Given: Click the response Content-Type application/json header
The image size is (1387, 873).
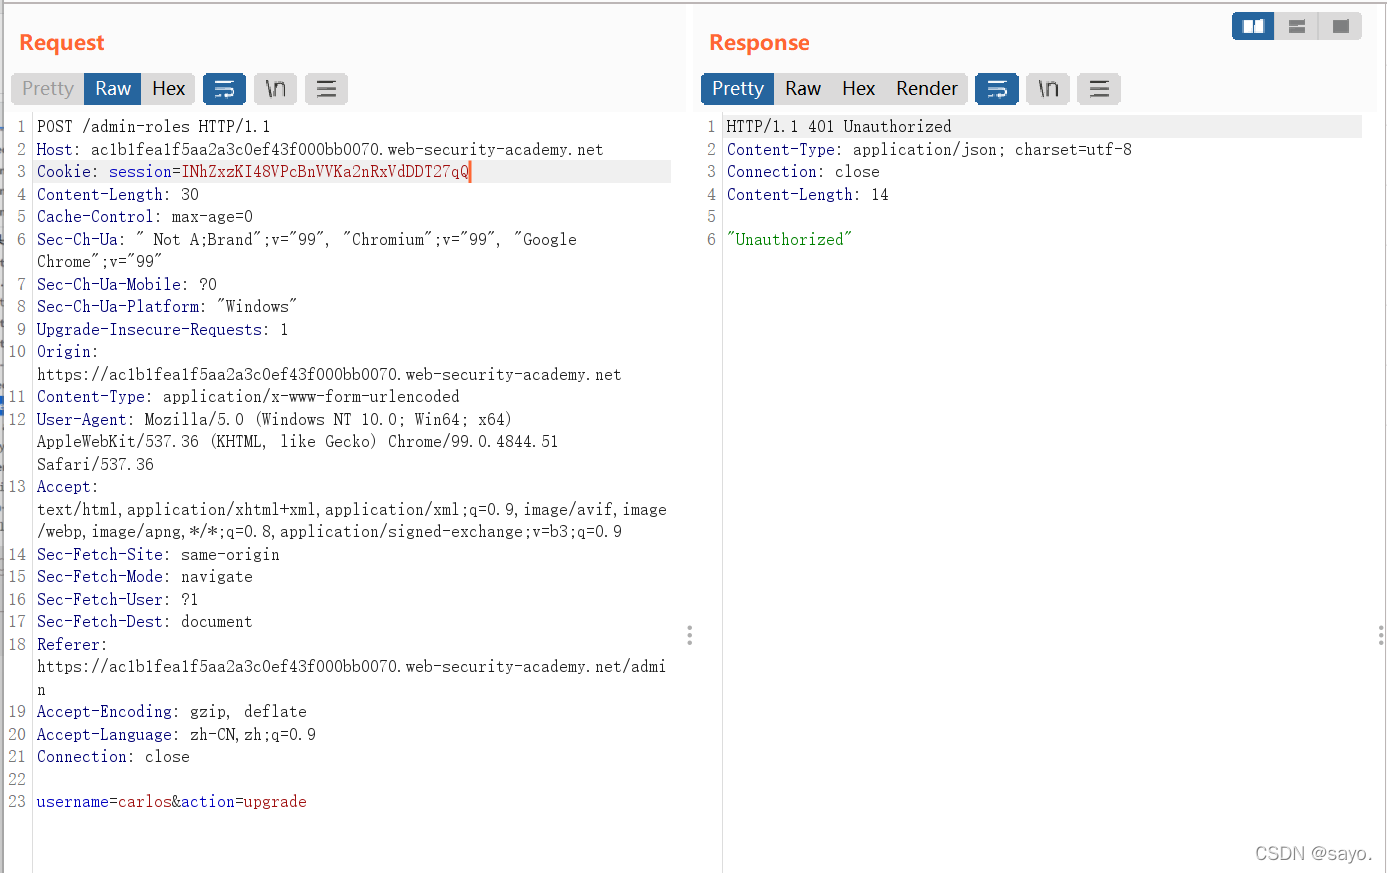Looking at the screenshot, I should coord(929,150).
